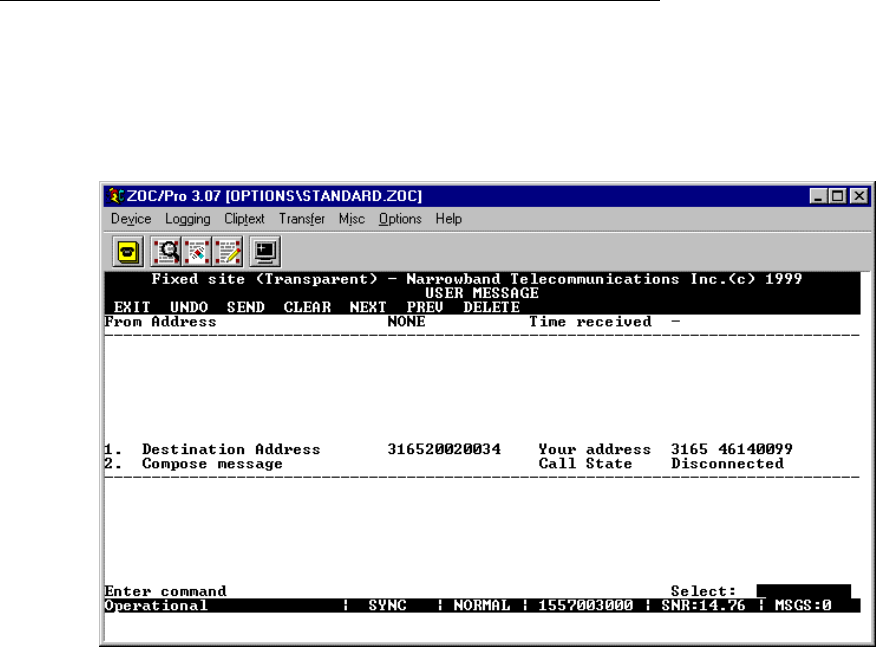Click the Enter command prompt text
Image resolution: width=876 pixels, height=647 pixels.
tap(165, 591)
